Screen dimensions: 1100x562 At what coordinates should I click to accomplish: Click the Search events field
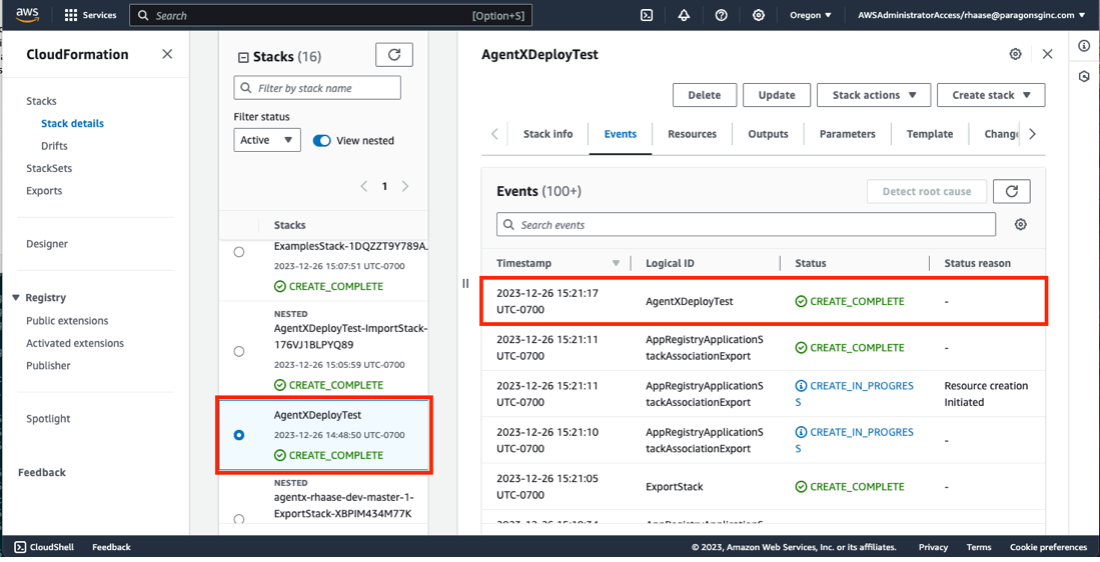point(746,225)
